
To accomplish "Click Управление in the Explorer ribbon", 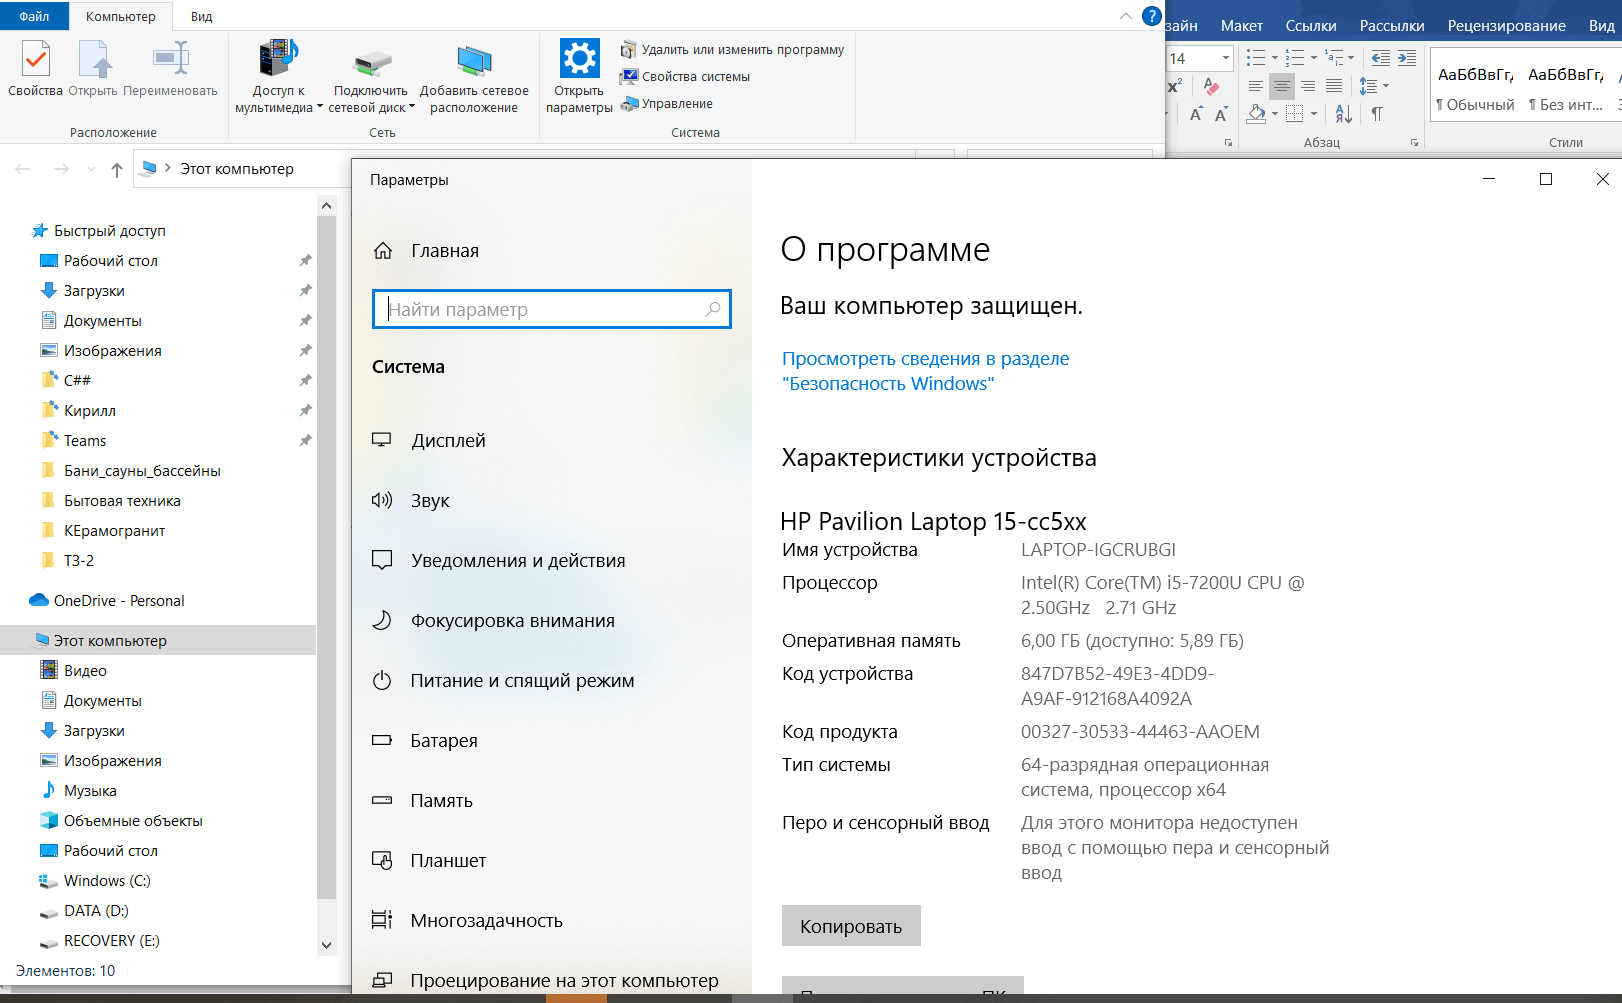I will pyautogui.click(x=667, y=103).
